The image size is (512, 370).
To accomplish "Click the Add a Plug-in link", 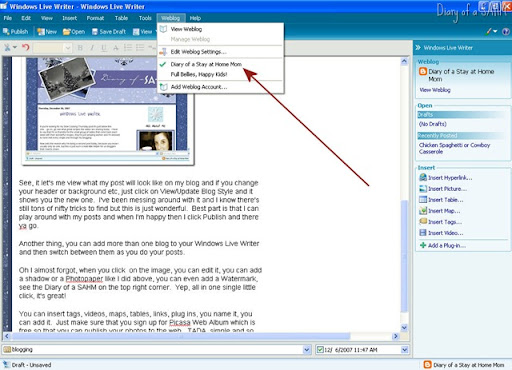I will point(447,246).
